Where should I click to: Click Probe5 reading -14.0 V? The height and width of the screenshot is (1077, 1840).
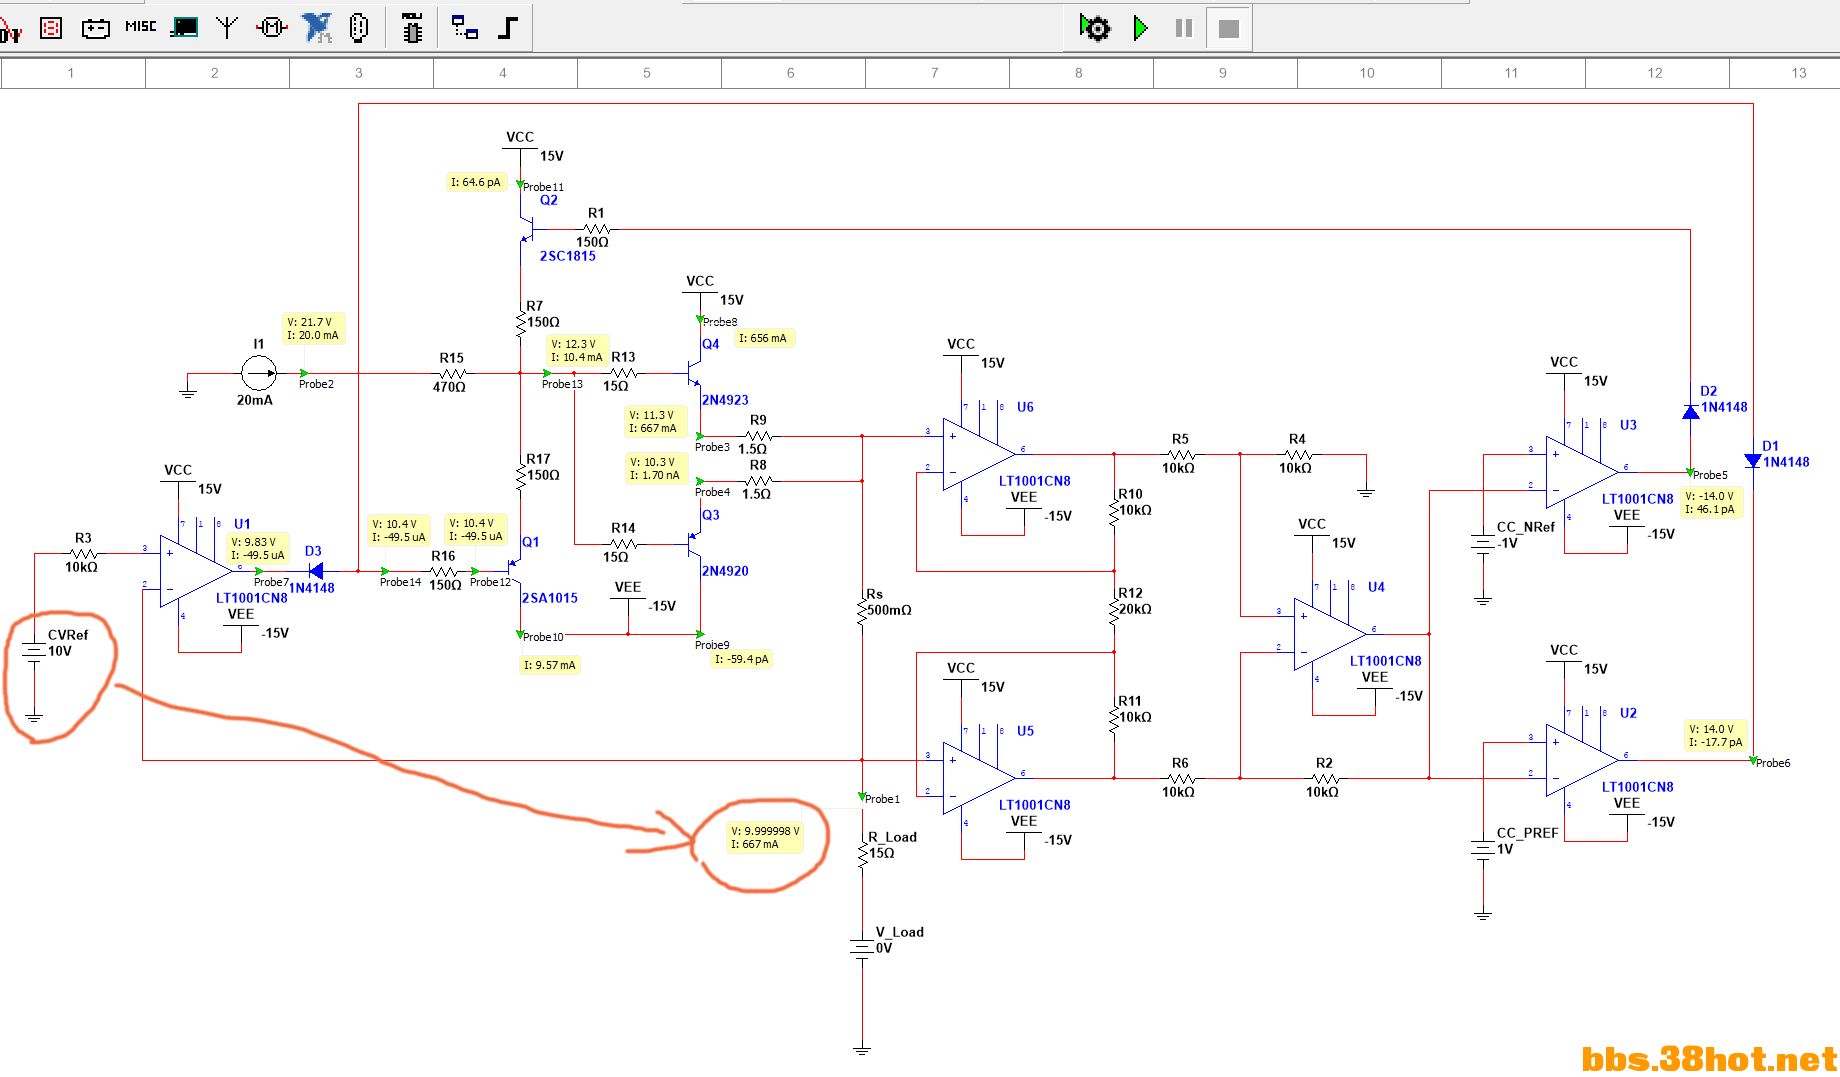[1712, 503]
